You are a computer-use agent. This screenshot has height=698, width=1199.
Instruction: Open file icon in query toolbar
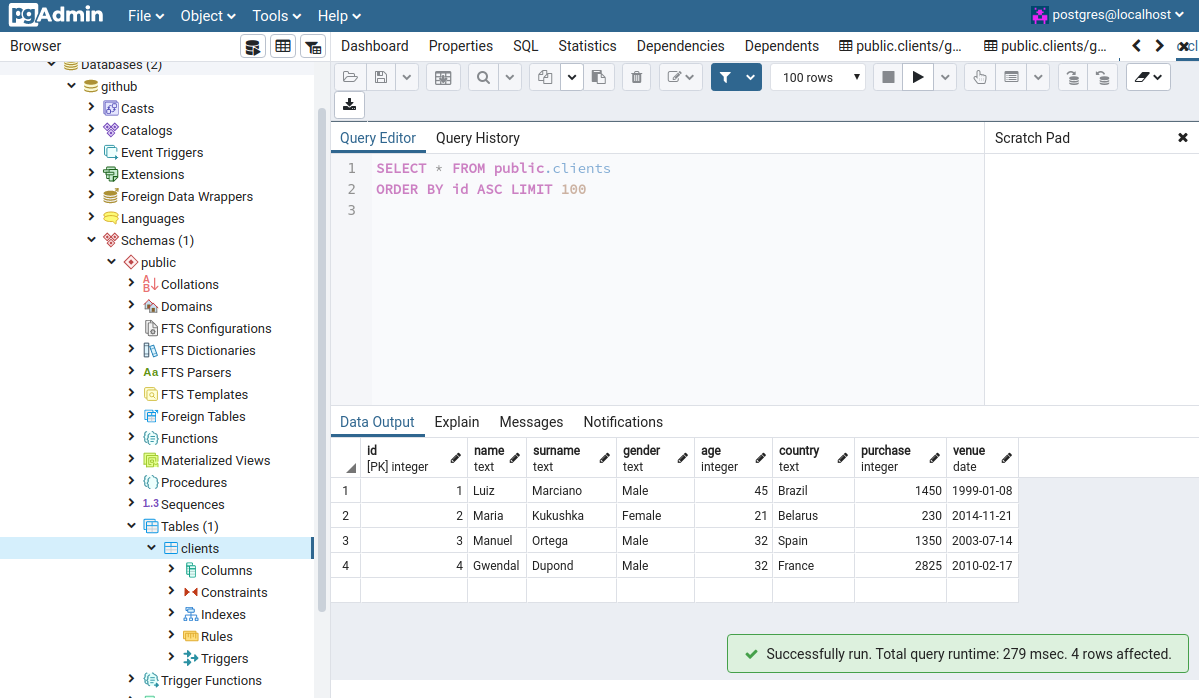pos(350,77)
